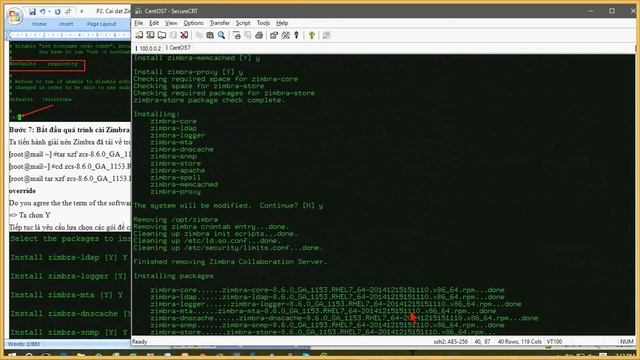Image resolution: width=640 pixels, height=360 pixels.
Task: Open the Options menu in SecureCRT
Action: tap(193, 23)
